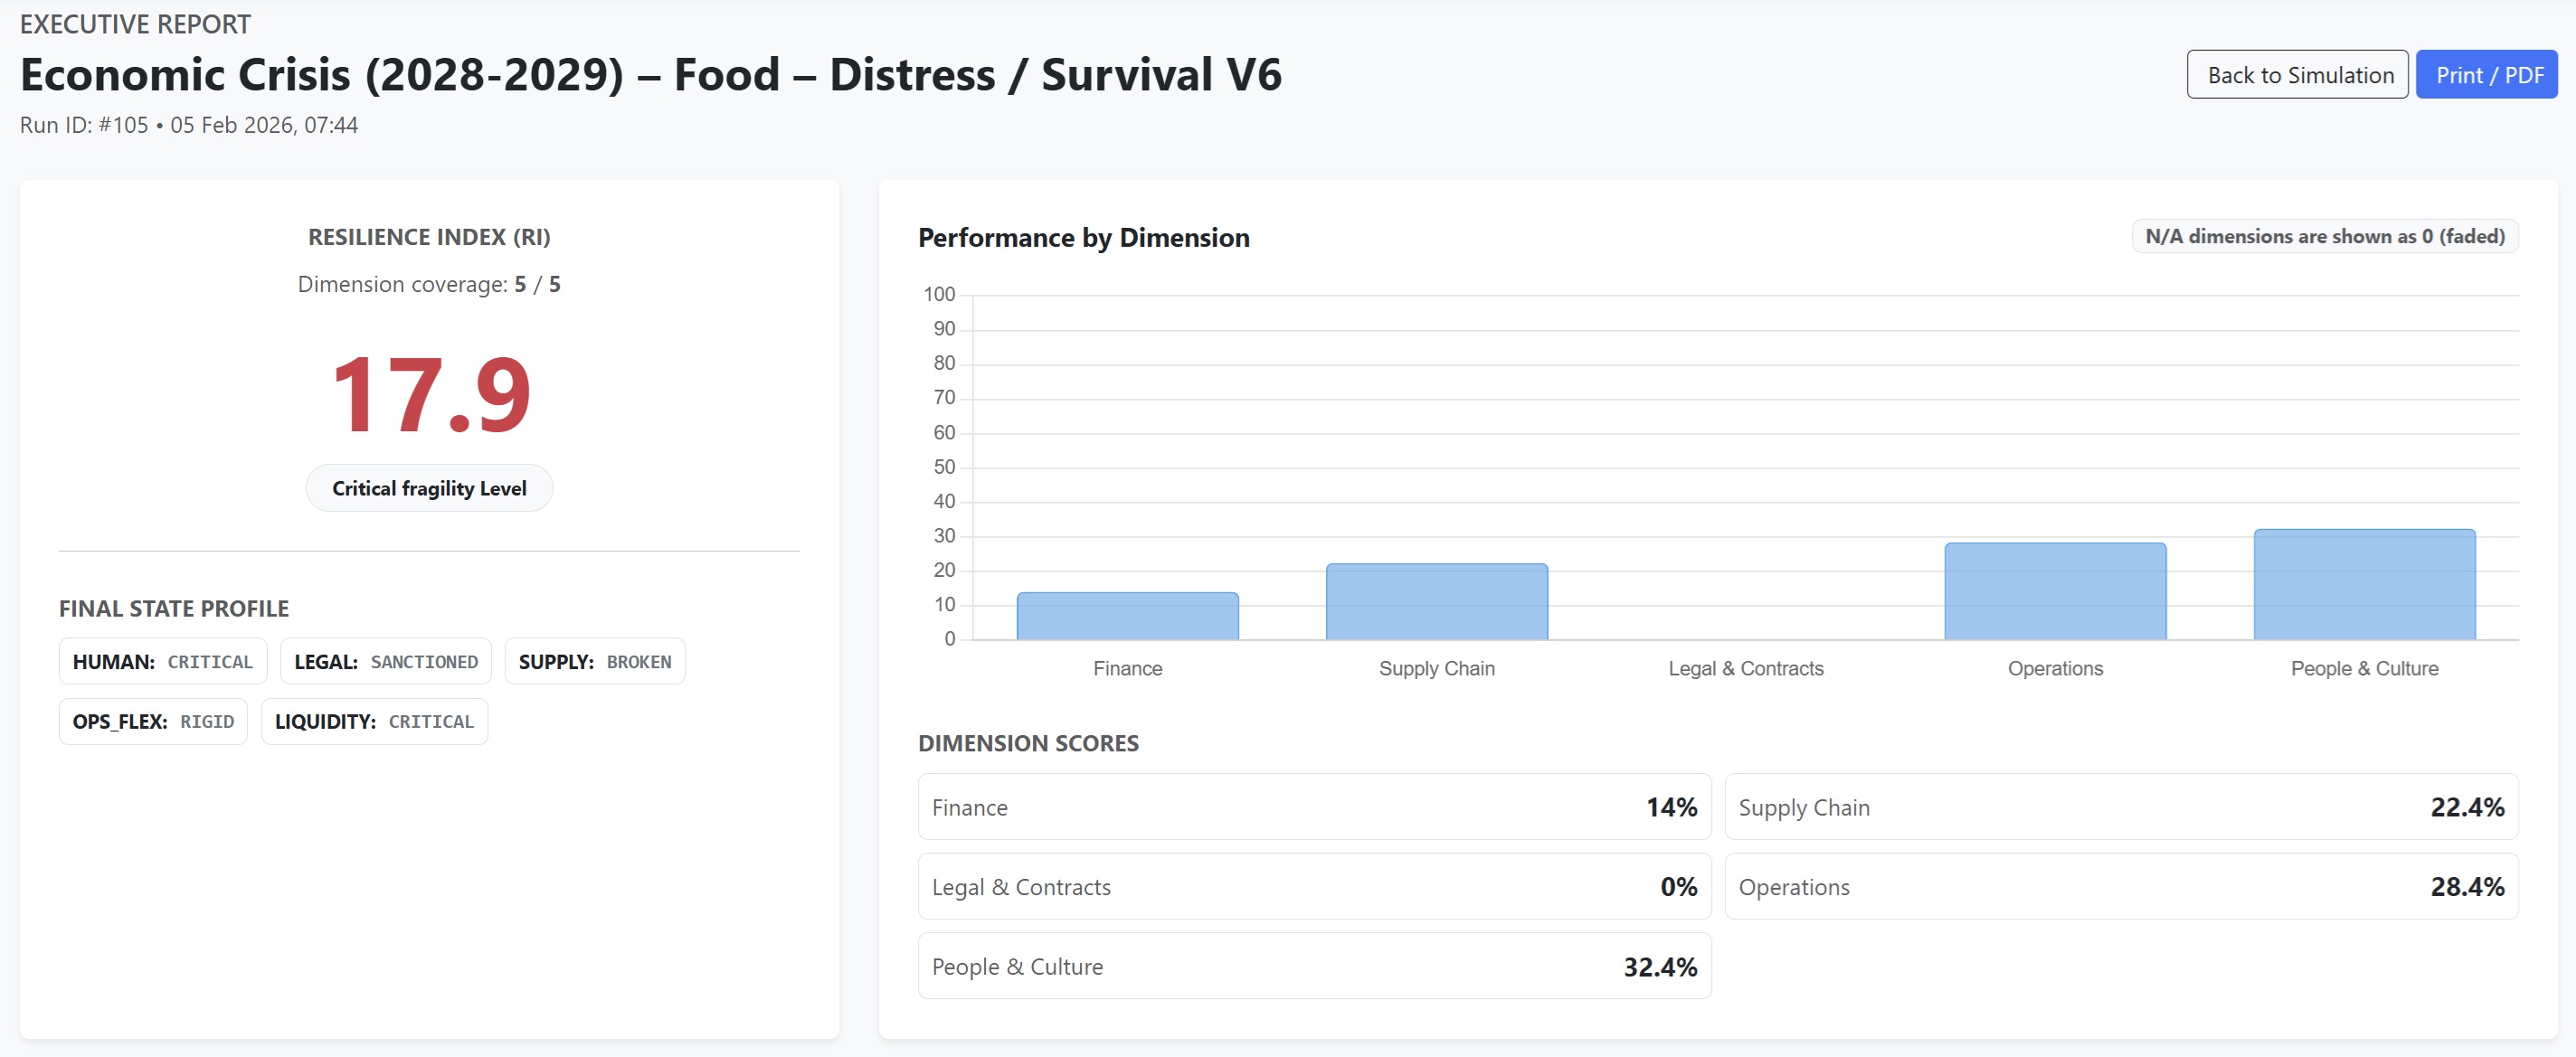Click the People & Culture 32.4% card

[x=1313, y=967]
